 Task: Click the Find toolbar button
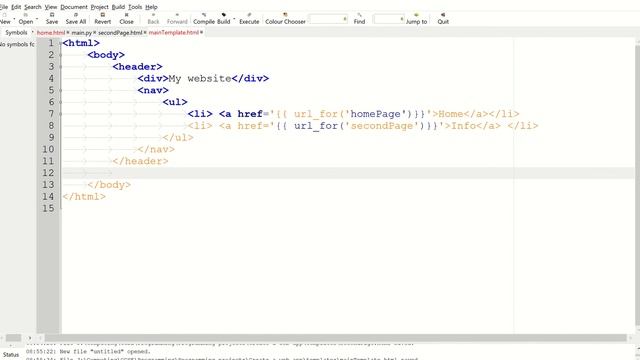tap(359, 18)
